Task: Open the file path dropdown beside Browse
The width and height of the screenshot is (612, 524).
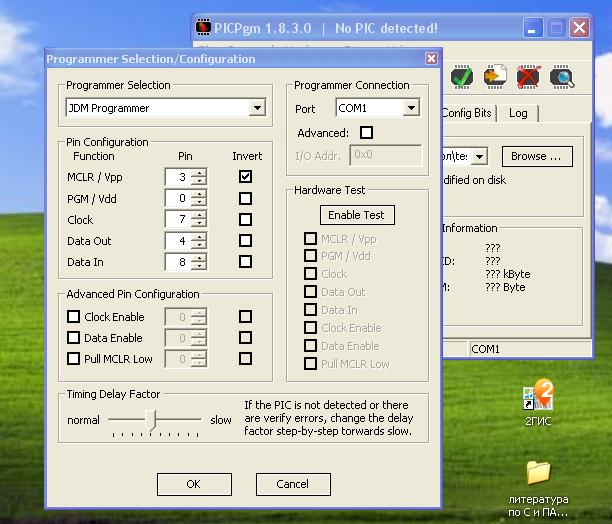Action: [479, 156]
